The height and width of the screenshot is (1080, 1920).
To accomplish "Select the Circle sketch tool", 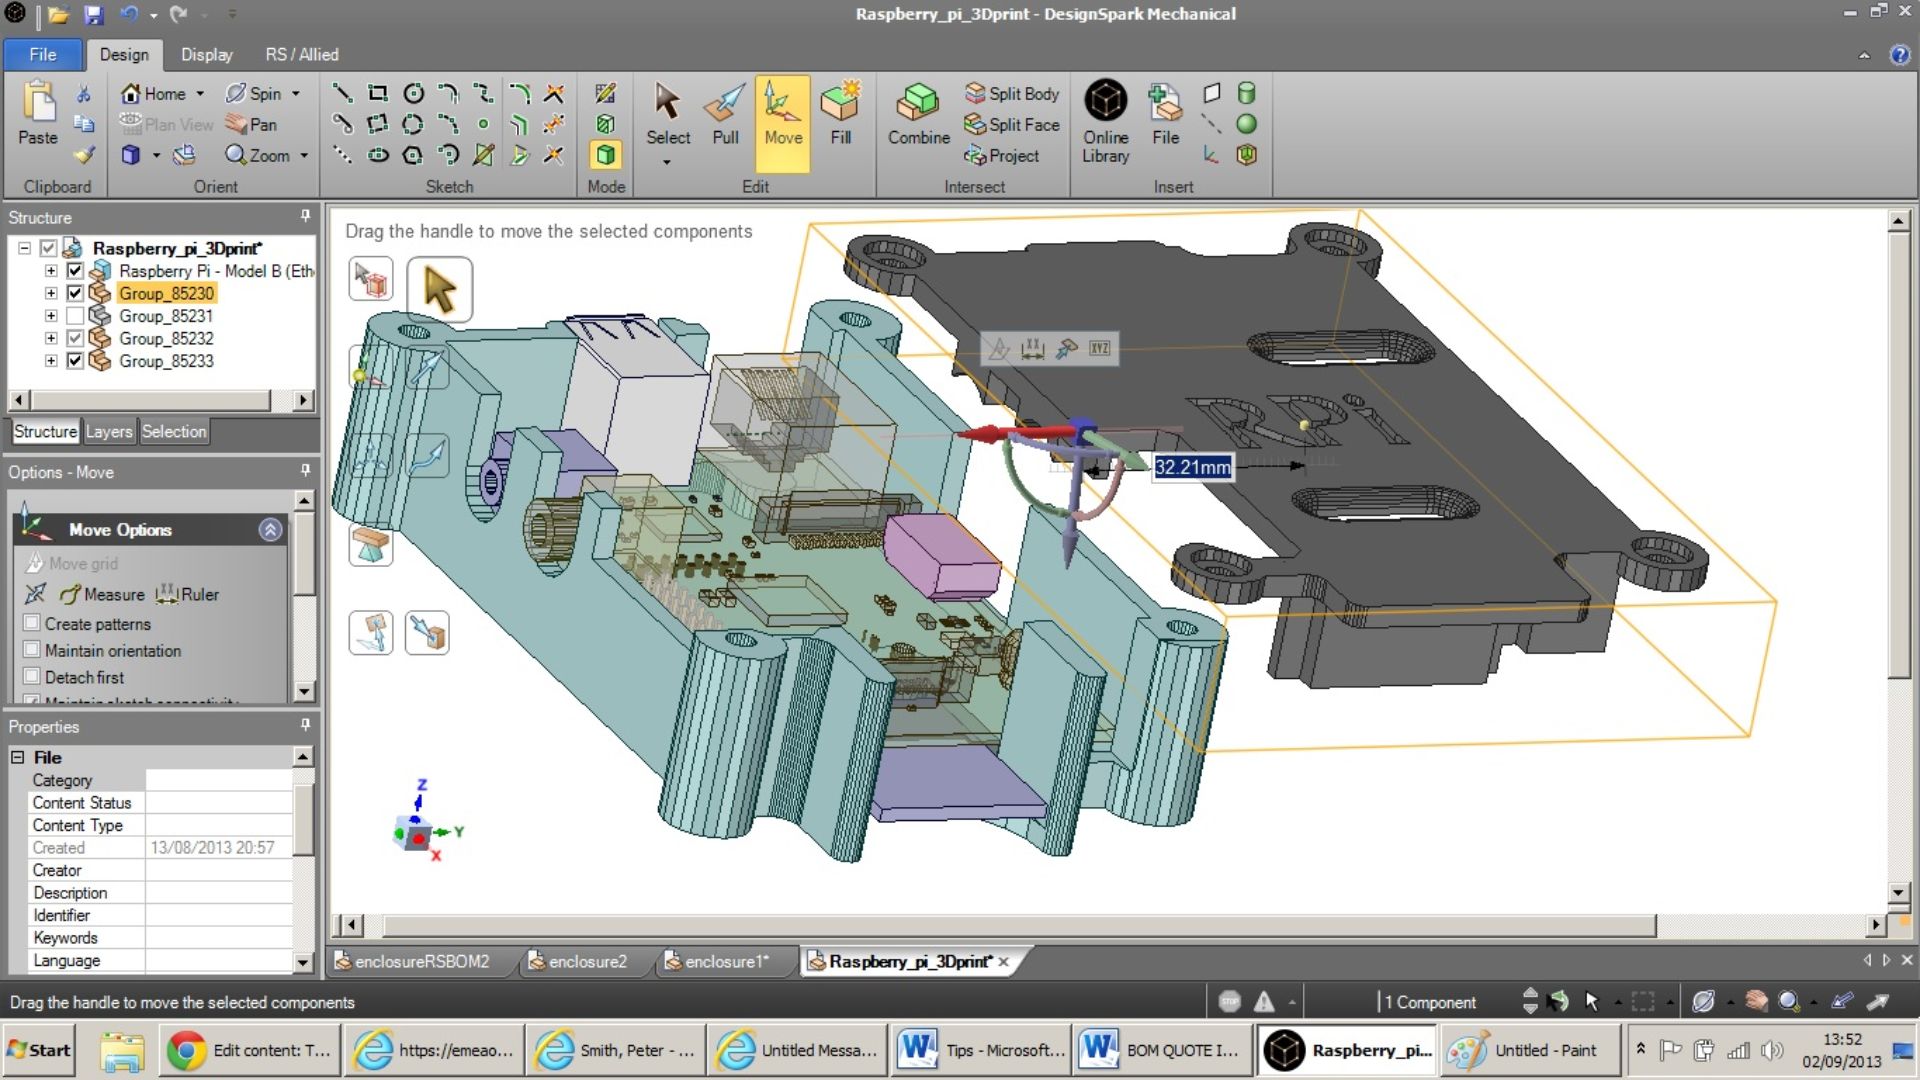I will (x=413, y=92).
